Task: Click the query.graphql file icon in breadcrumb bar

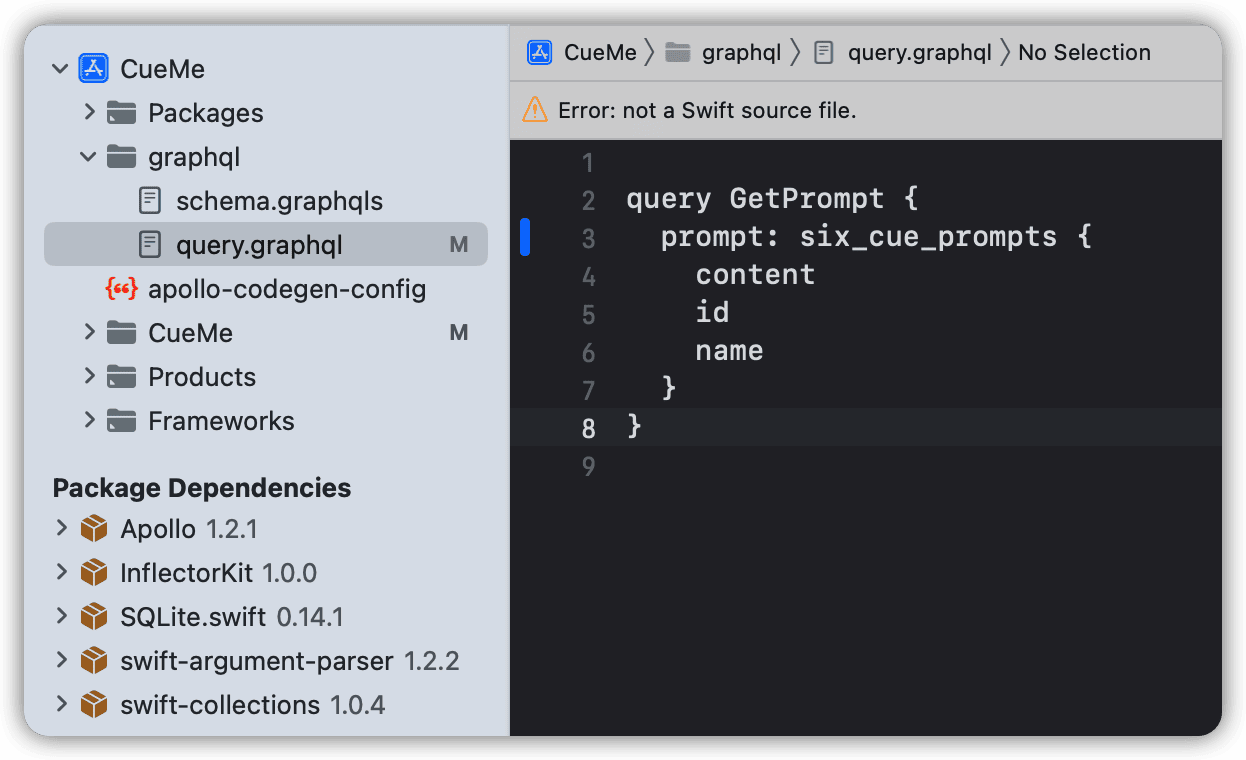Action: 824,53
